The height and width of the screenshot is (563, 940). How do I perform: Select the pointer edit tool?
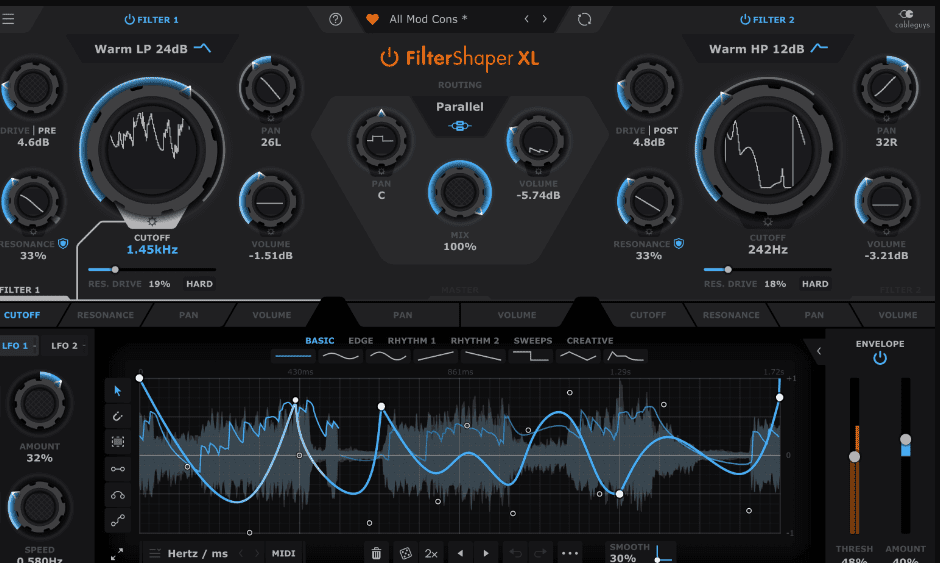click(x=118, y=390)
